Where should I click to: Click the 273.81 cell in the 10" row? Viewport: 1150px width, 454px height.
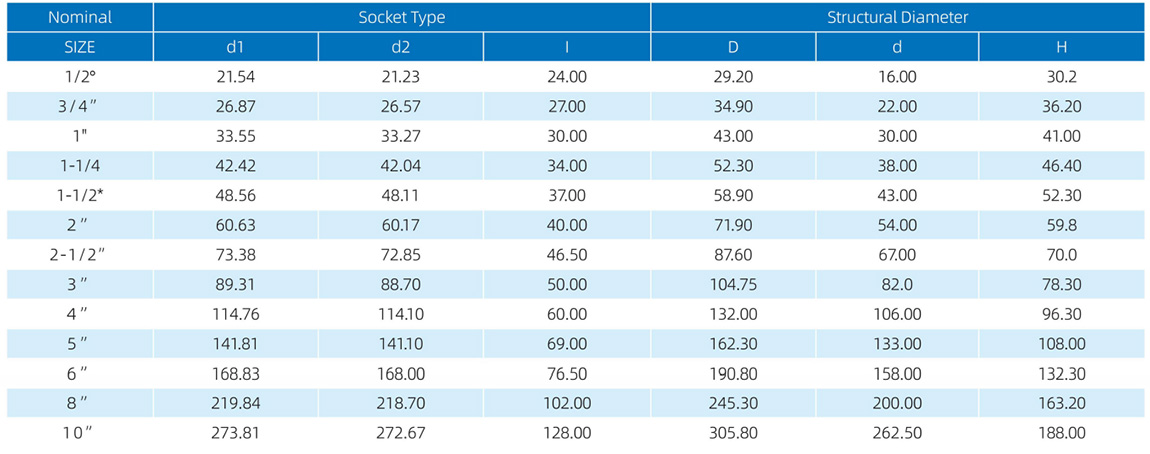(x=236, y=433)
